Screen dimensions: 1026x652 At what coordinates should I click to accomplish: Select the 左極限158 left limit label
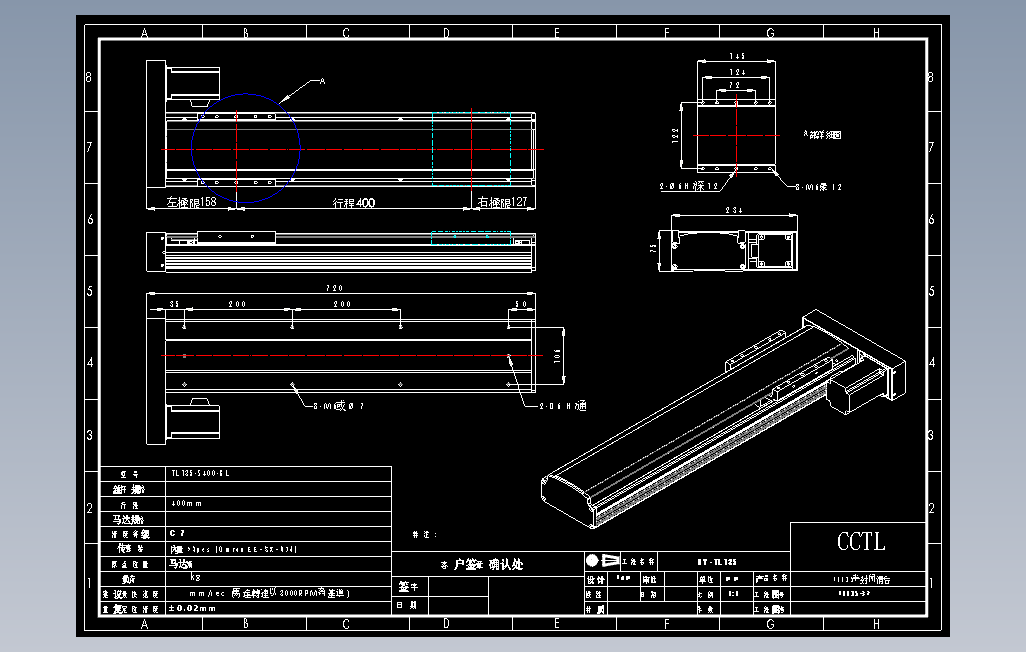pos(191,202)
